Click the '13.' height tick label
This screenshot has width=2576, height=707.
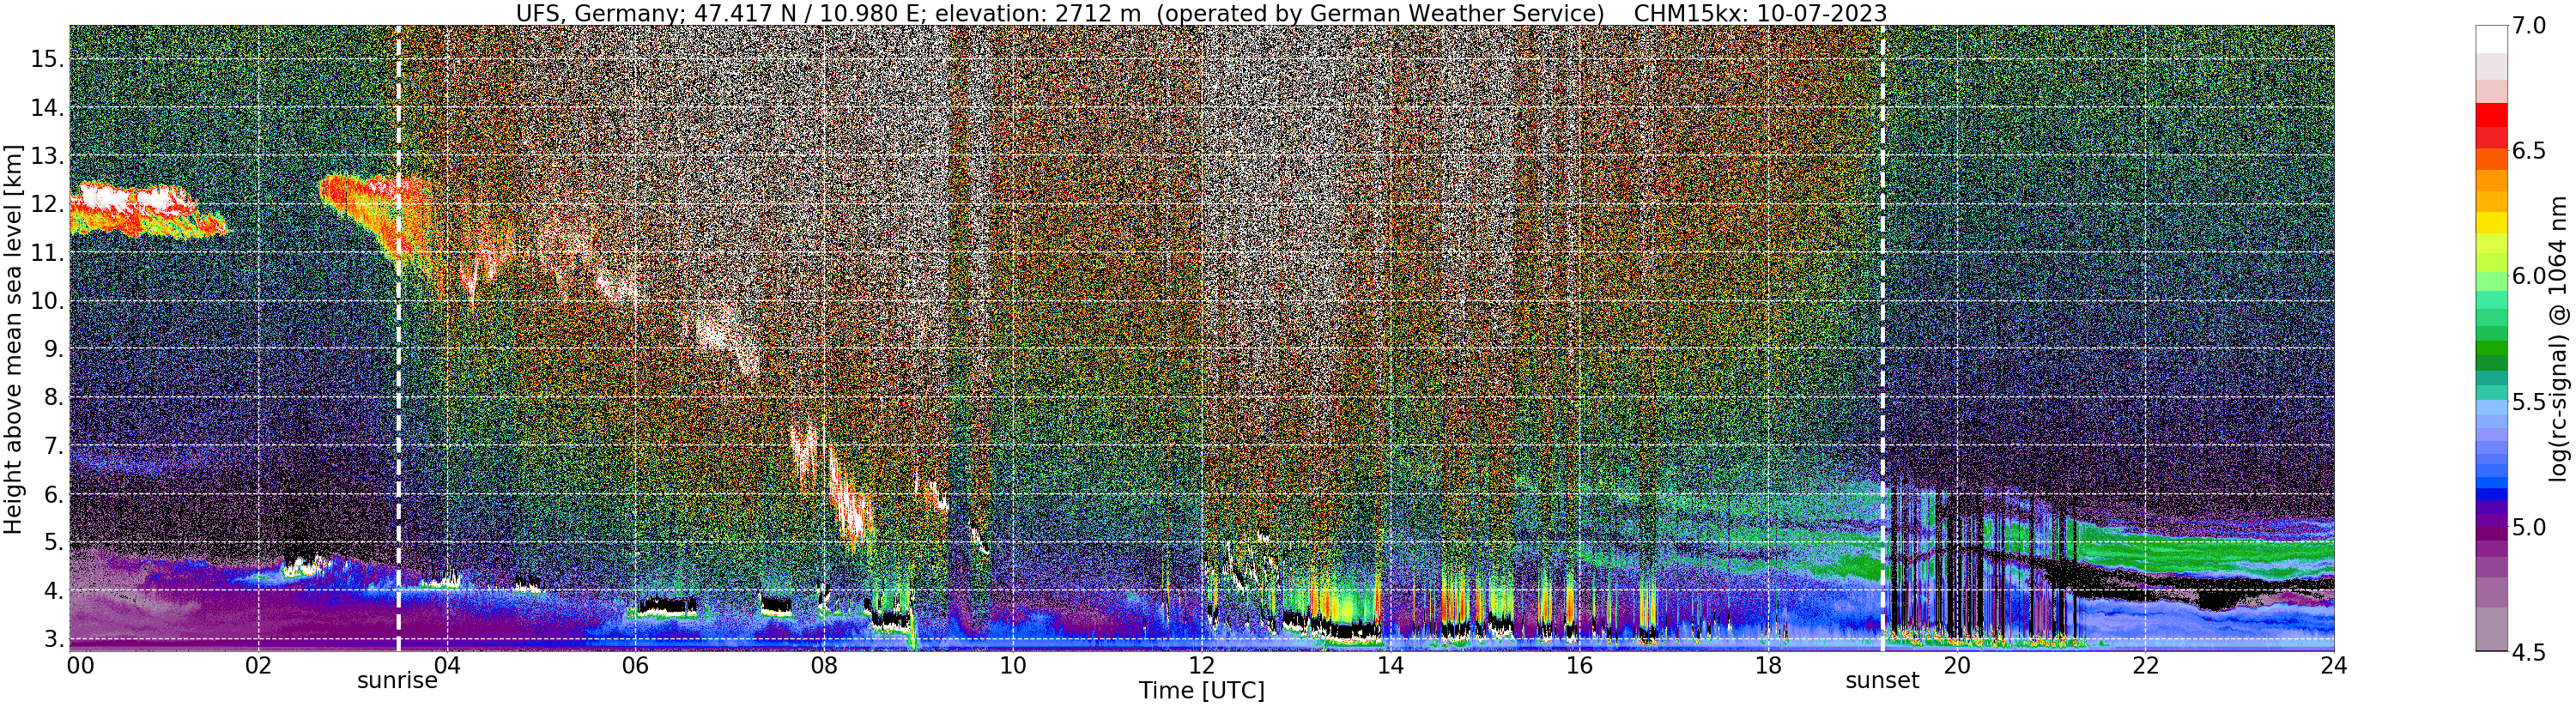47,156
